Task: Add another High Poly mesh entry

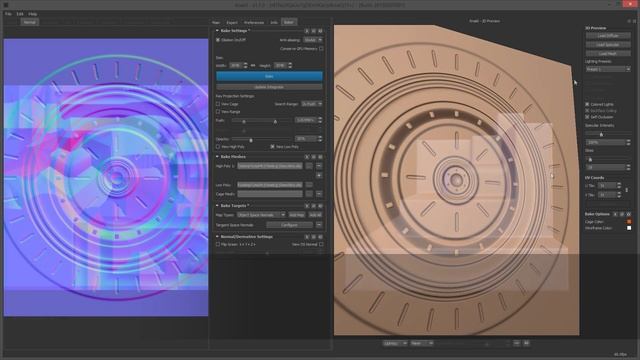Action: (319, 175)
